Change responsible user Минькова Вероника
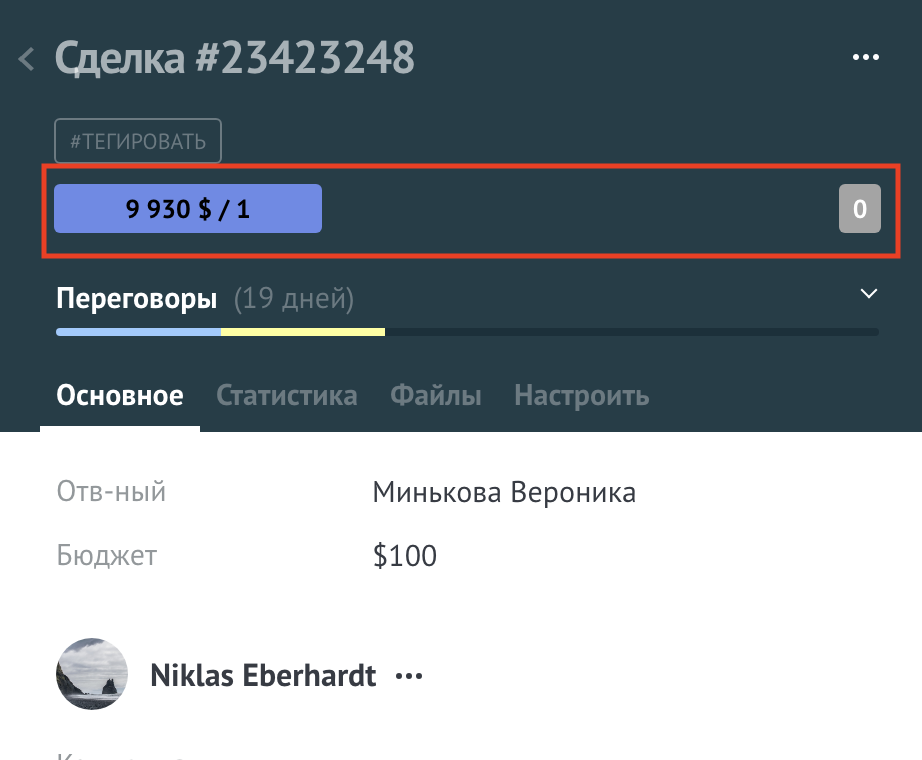The height and width of the screenshot is (760, 922). [x=503, y=492]
